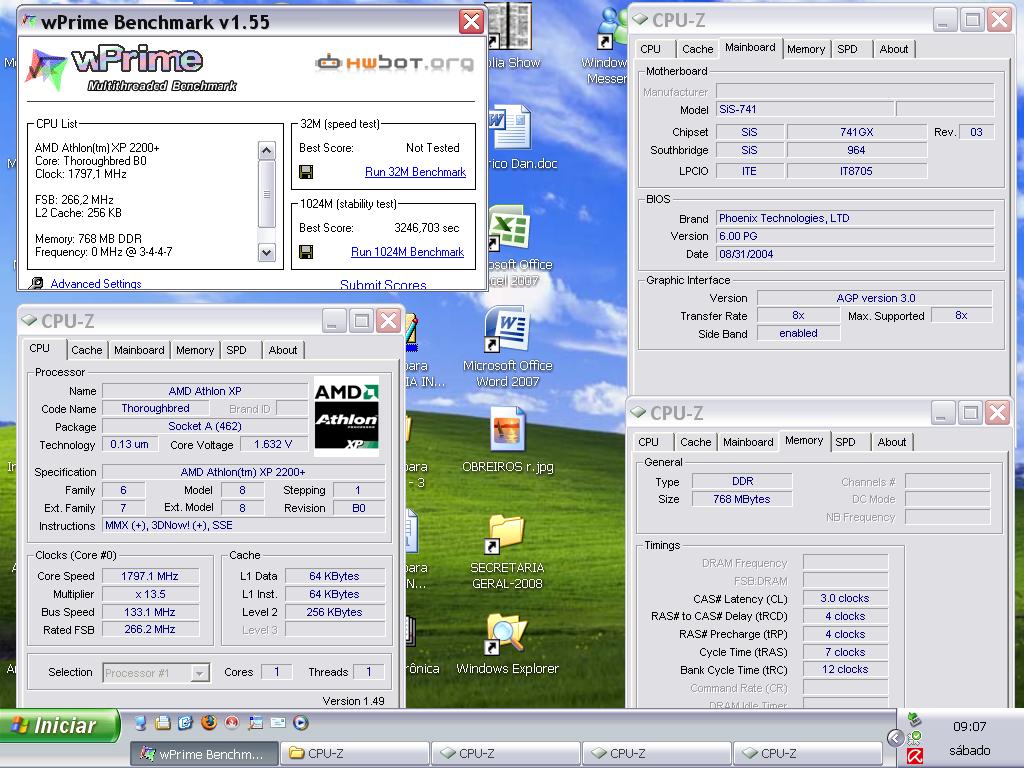Click the Advanced Settings magnifier icon
Viewport: 1024px width, 768px height.
point(37,283)
